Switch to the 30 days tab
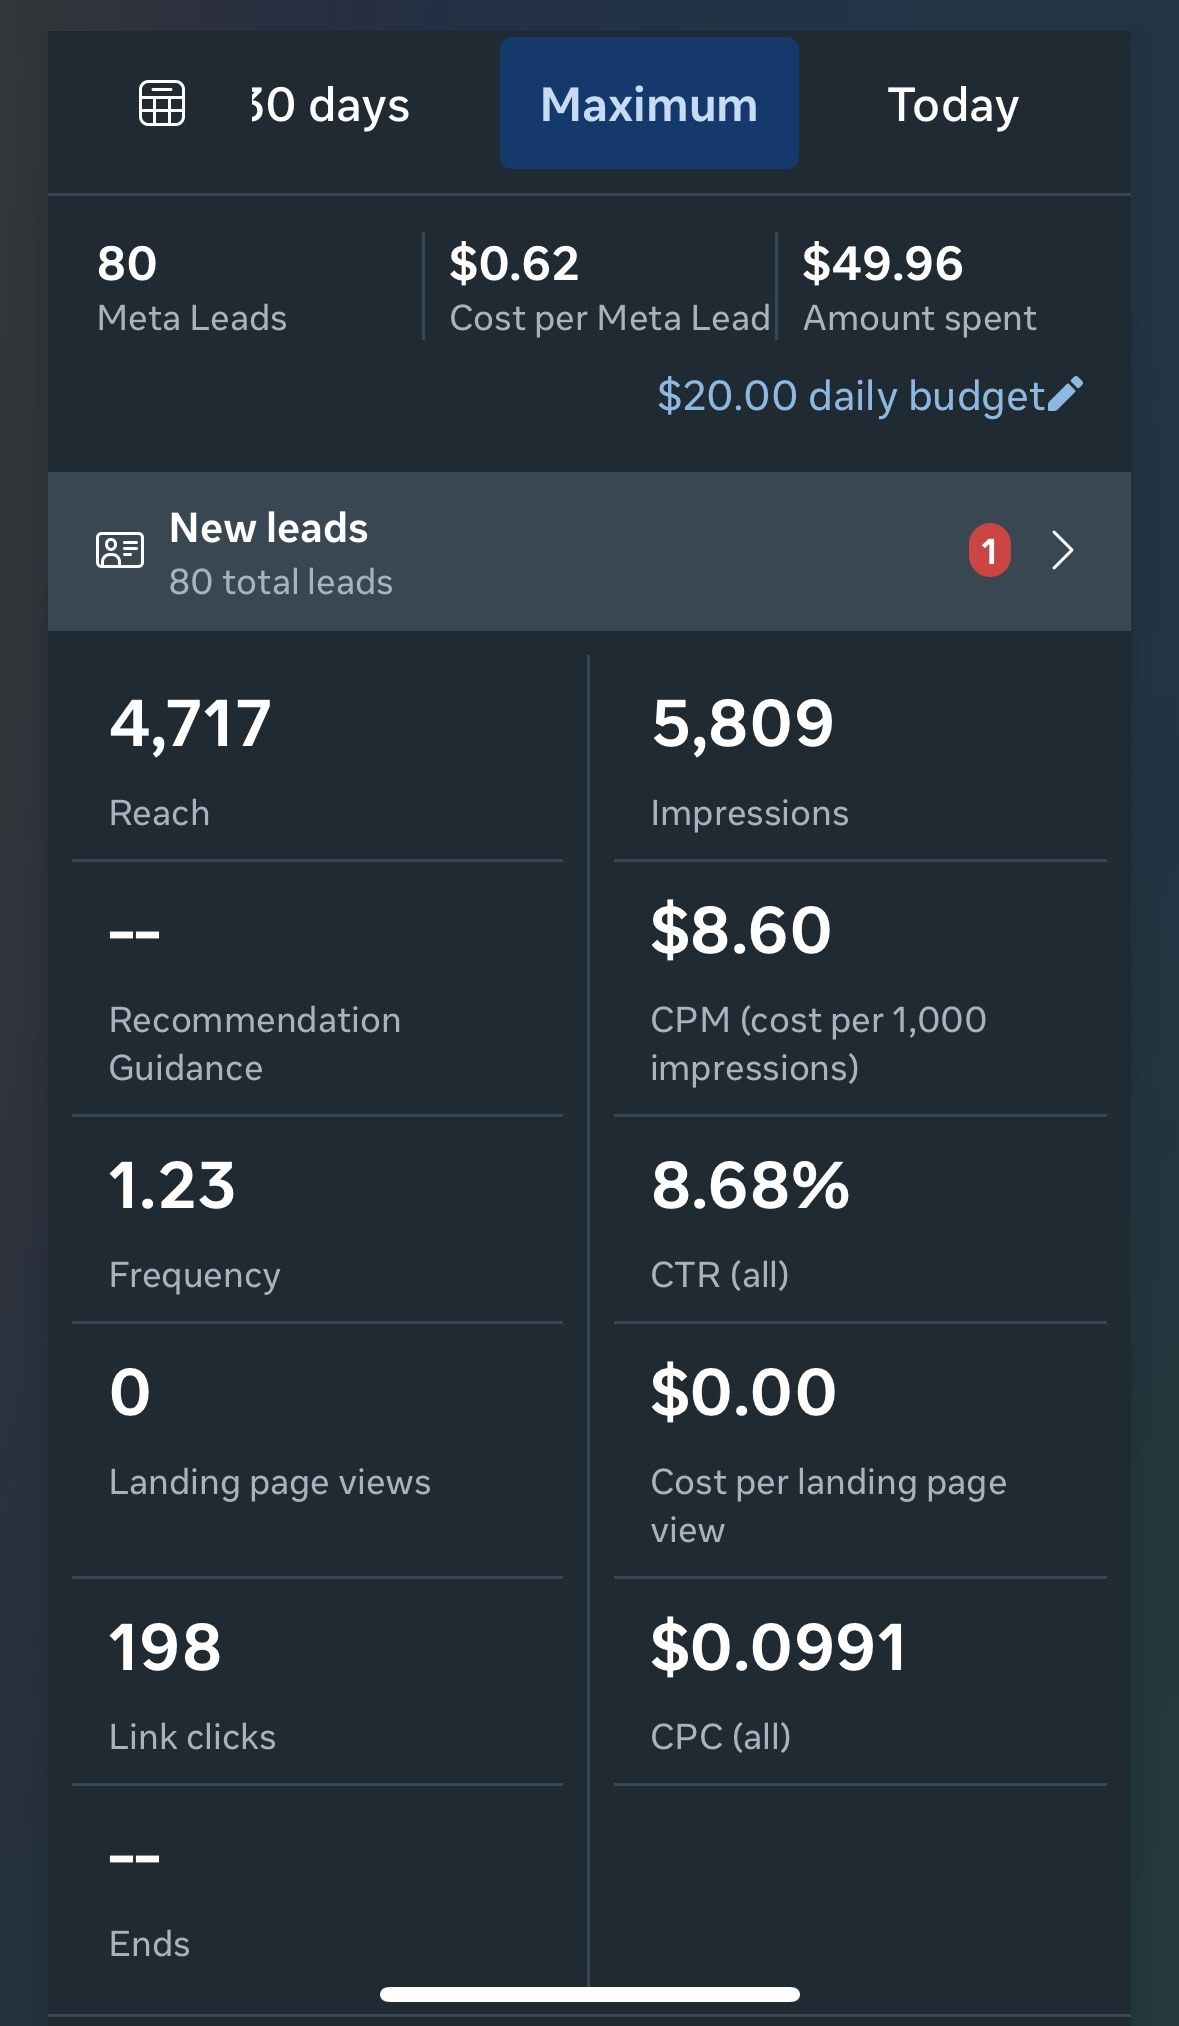Screen dimensions: 1179x2026 (330, 105)
